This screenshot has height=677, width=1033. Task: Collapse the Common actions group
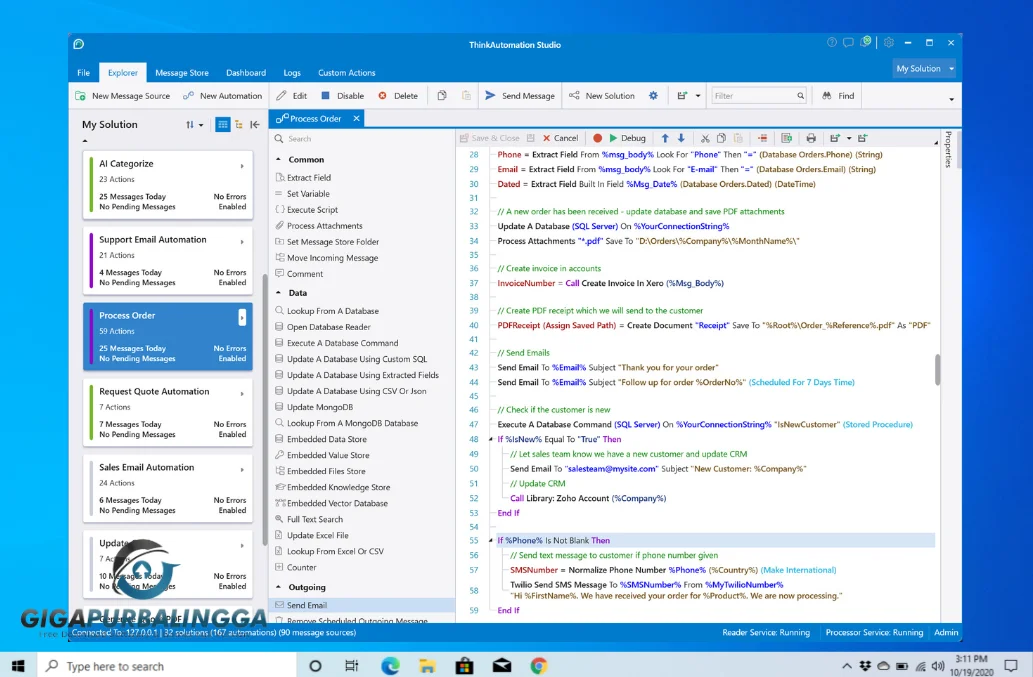tap(278, 159)
